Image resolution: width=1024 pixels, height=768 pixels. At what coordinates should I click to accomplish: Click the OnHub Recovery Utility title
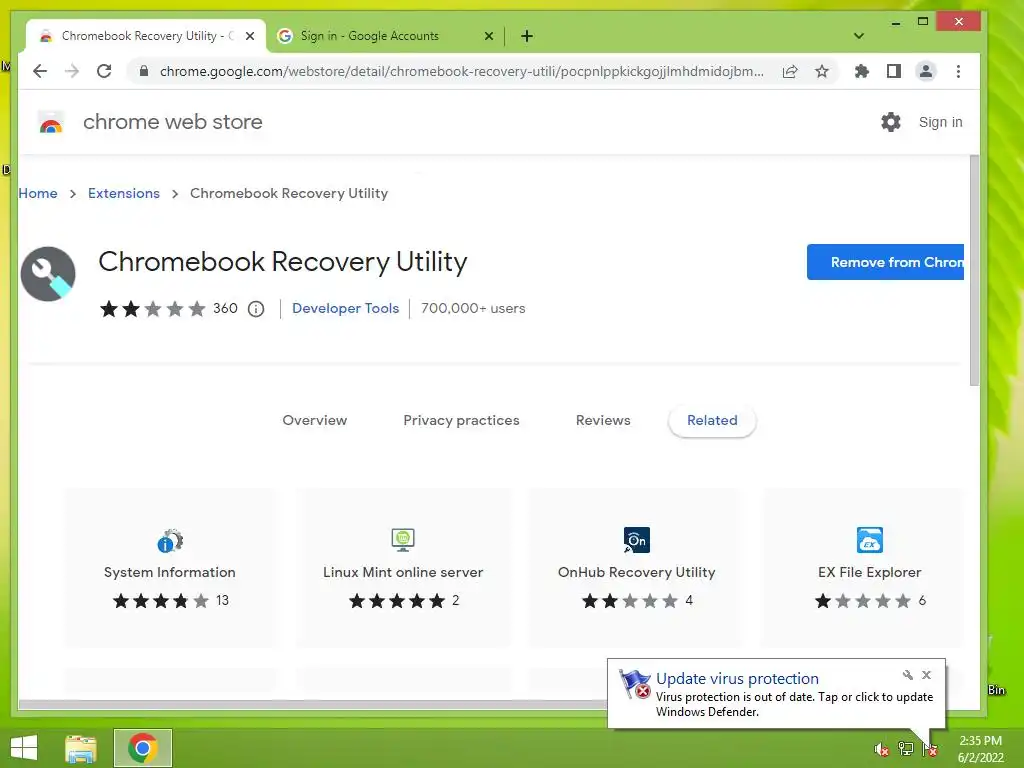(x=637, y=572)
